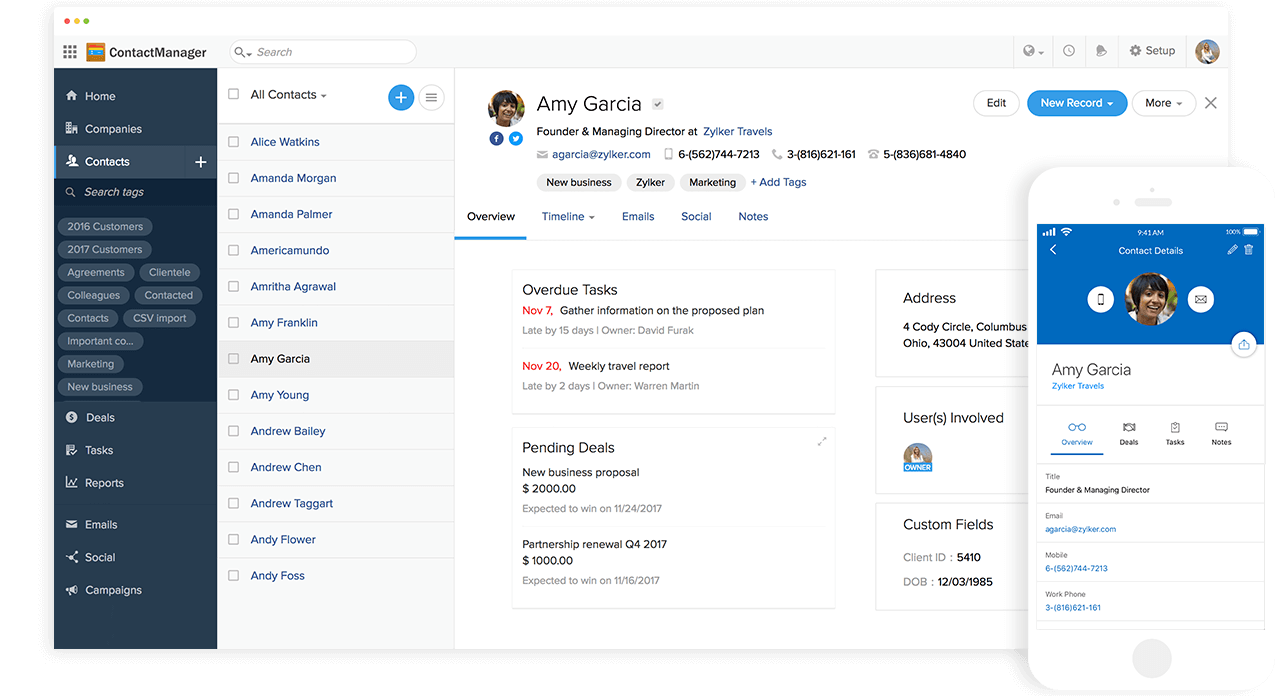
Task: Click the globe icon in top bar
Action: click(1030, 51)
